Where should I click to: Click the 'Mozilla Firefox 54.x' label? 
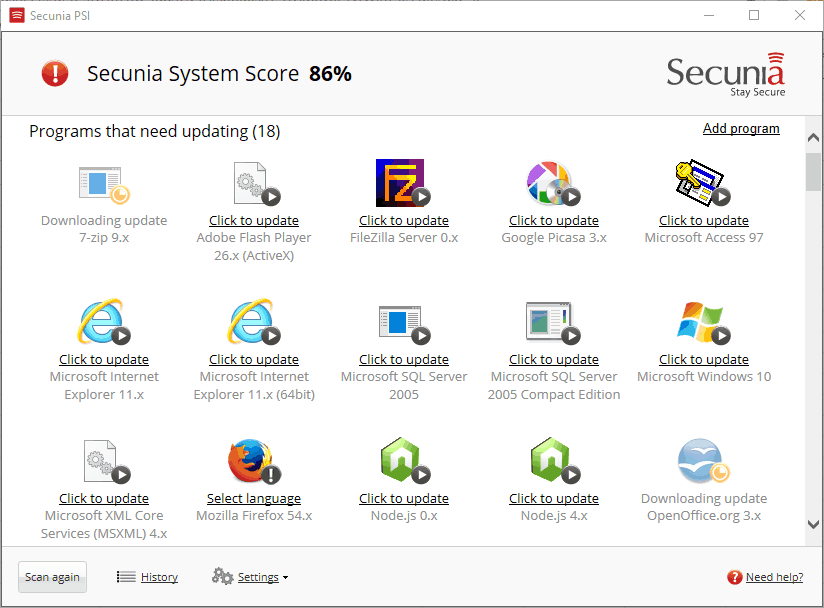coord(254,516)
